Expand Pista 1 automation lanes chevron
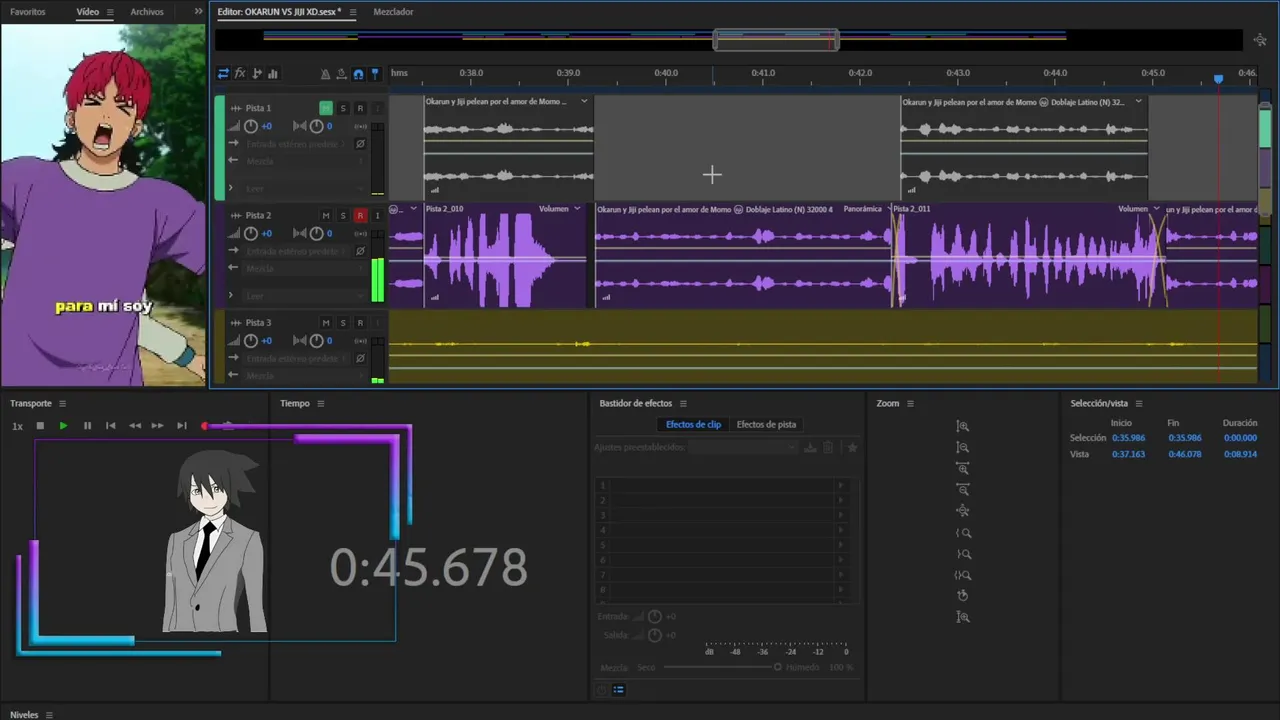The width and height of the screenshot is (1280, 720). pos(231,188)
